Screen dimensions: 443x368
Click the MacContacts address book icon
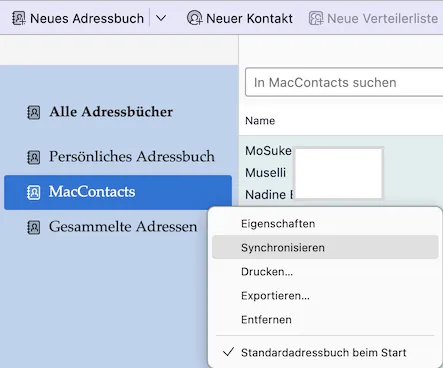(34, 193)
